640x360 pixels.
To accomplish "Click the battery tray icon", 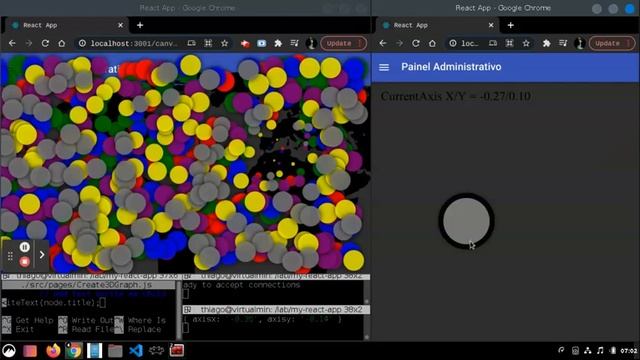I will 613,351.
